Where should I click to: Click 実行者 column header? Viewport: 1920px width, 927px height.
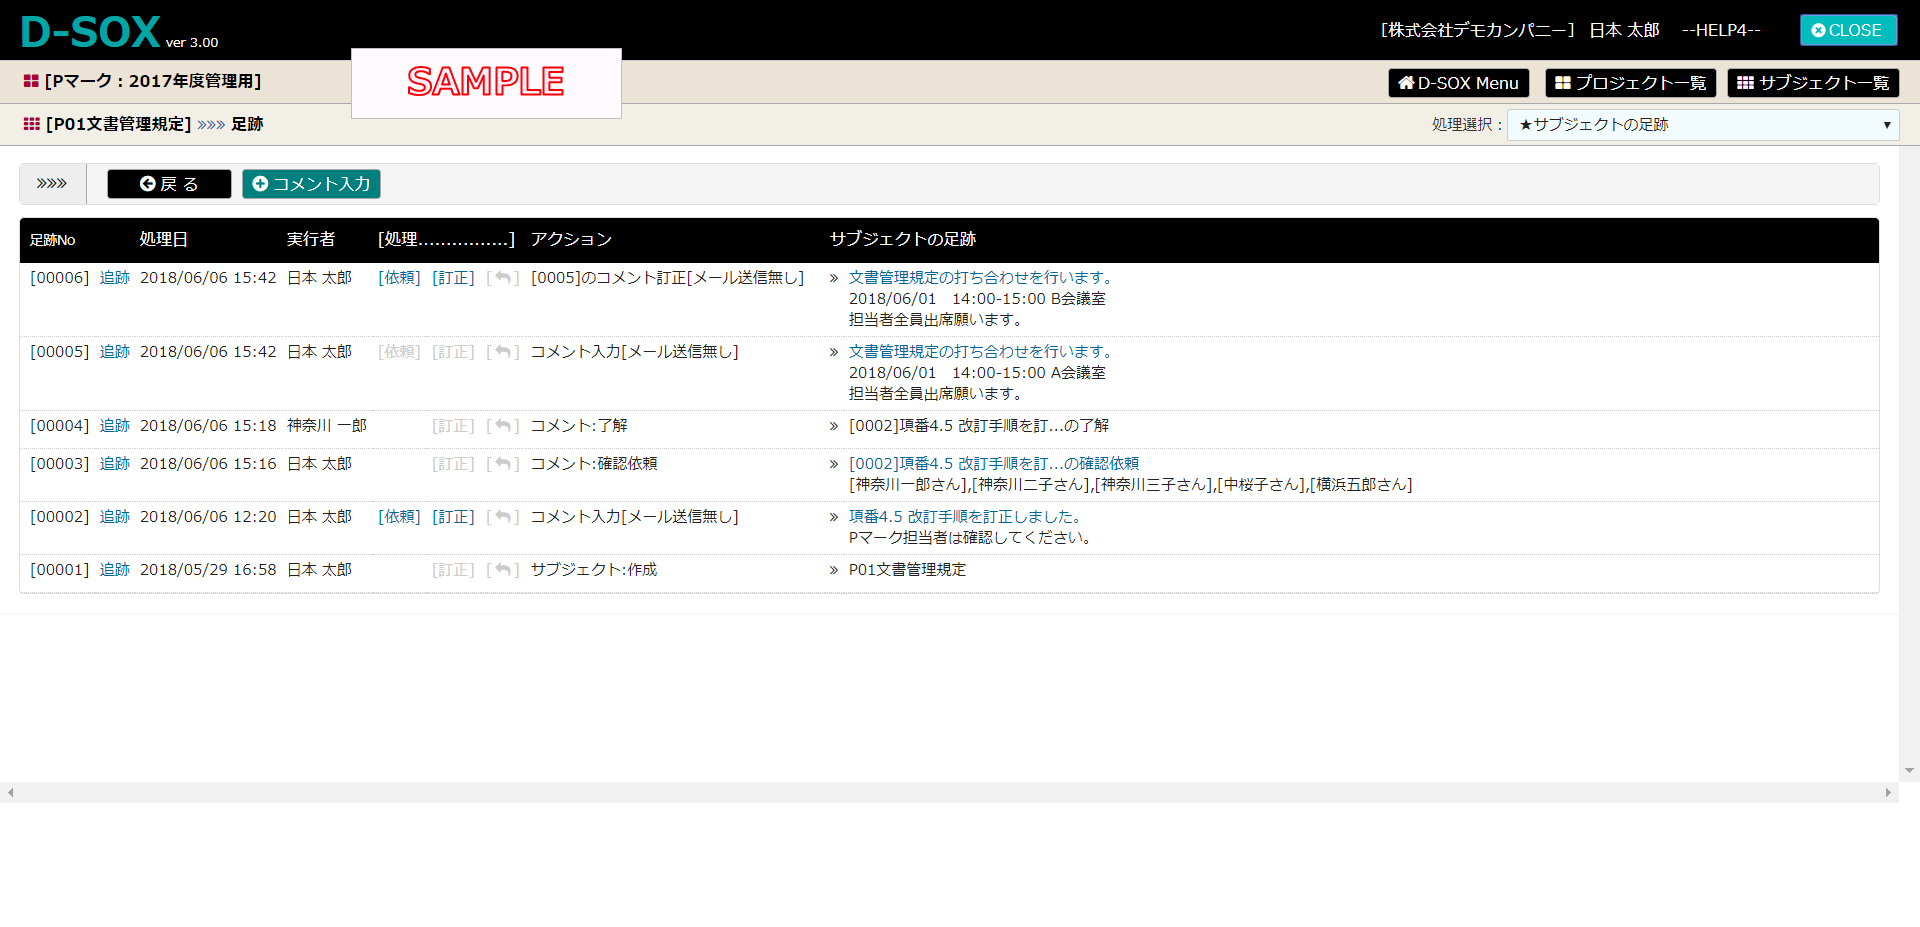(311, 240)
